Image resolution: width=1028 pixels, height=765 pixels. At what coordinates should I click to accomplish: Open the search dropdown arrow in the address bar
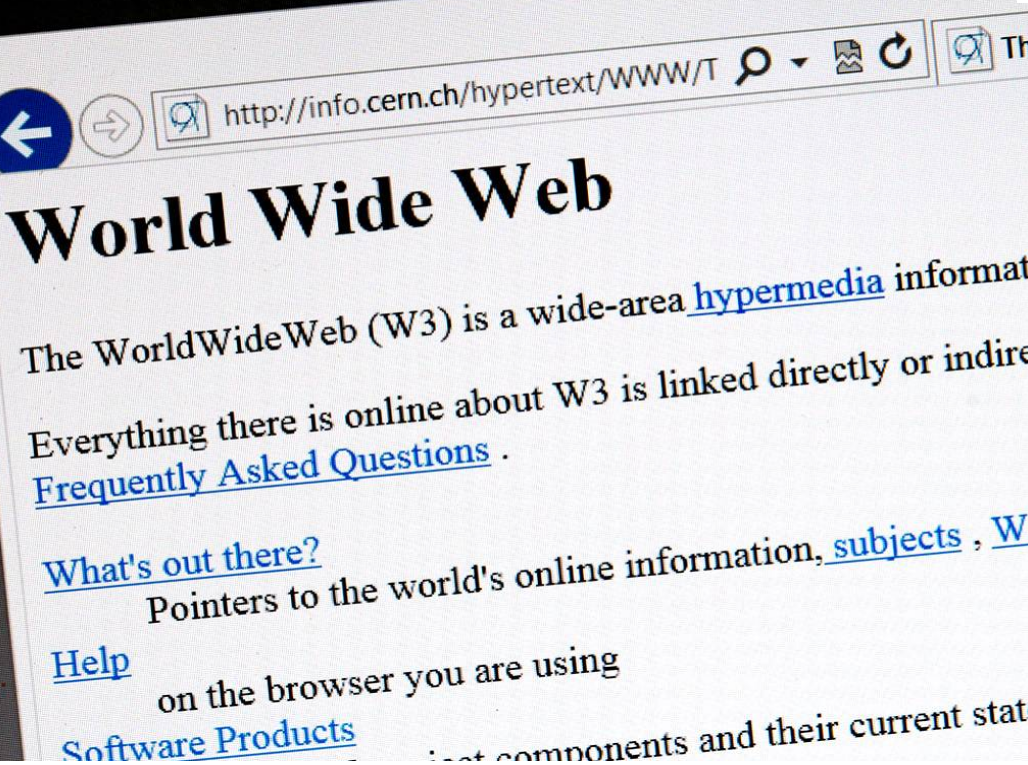tap(799, 62)
